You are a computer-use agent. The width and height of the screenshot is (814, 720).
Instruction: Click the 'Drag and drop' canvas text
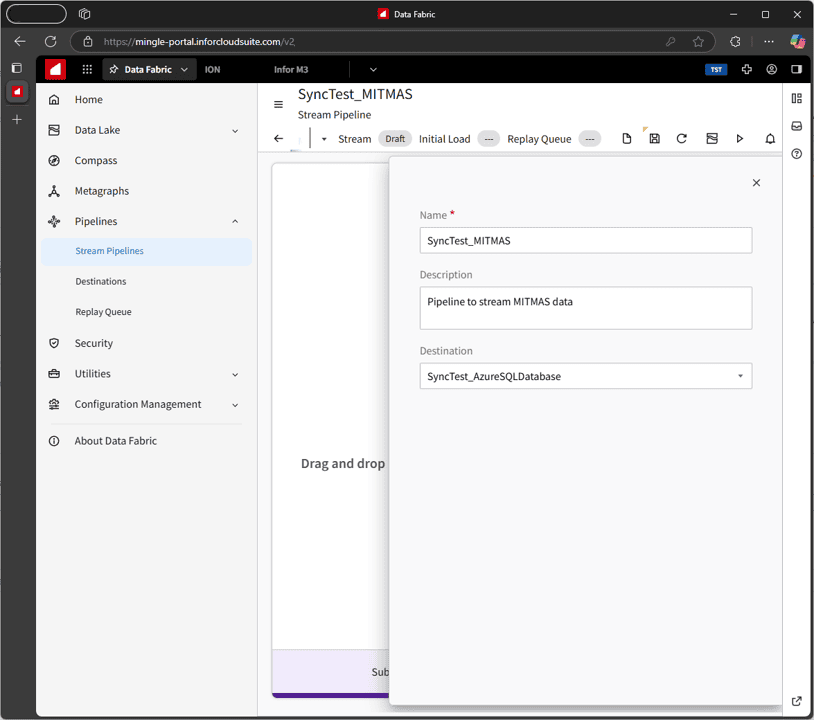coord(343,464)
